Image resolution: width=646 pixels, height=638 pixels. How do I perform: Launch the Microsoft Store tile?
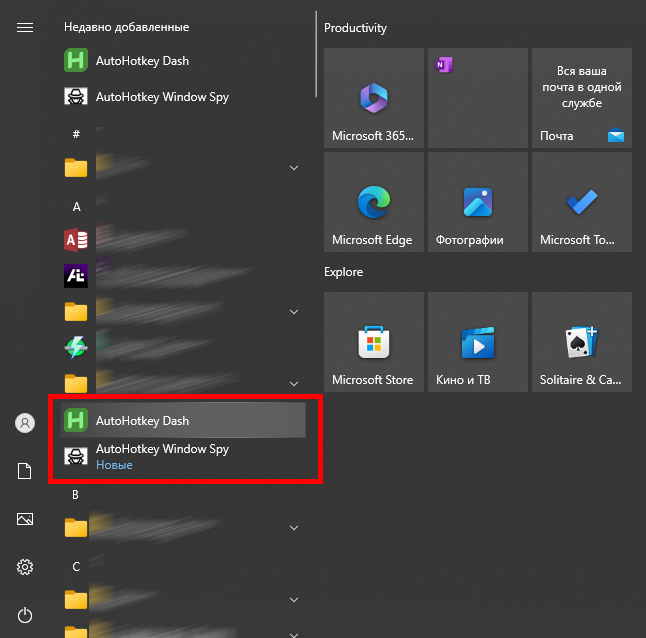(x=373, y=343)
